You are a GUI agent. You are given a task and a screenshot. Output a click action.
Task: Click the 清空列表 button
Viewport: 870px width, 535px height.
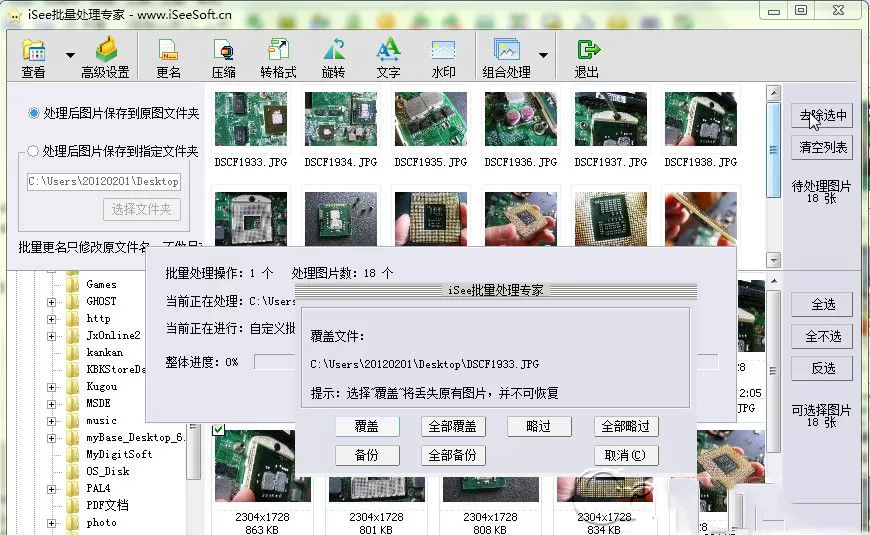click(822, 148)
